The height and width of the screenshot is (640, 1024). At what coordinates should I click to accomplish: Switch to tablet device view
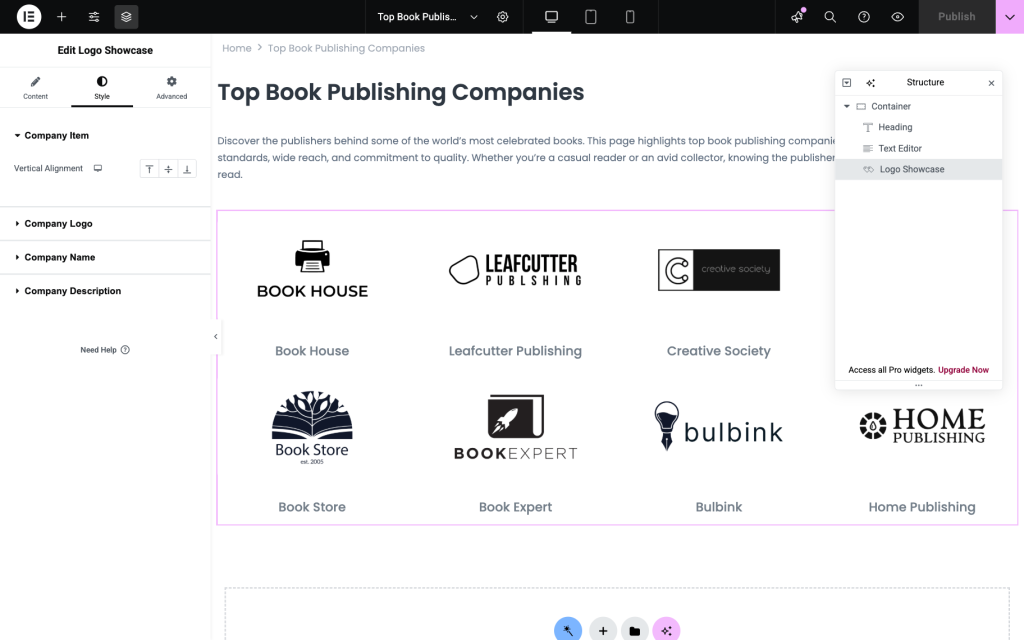click(x=590, y=16)
